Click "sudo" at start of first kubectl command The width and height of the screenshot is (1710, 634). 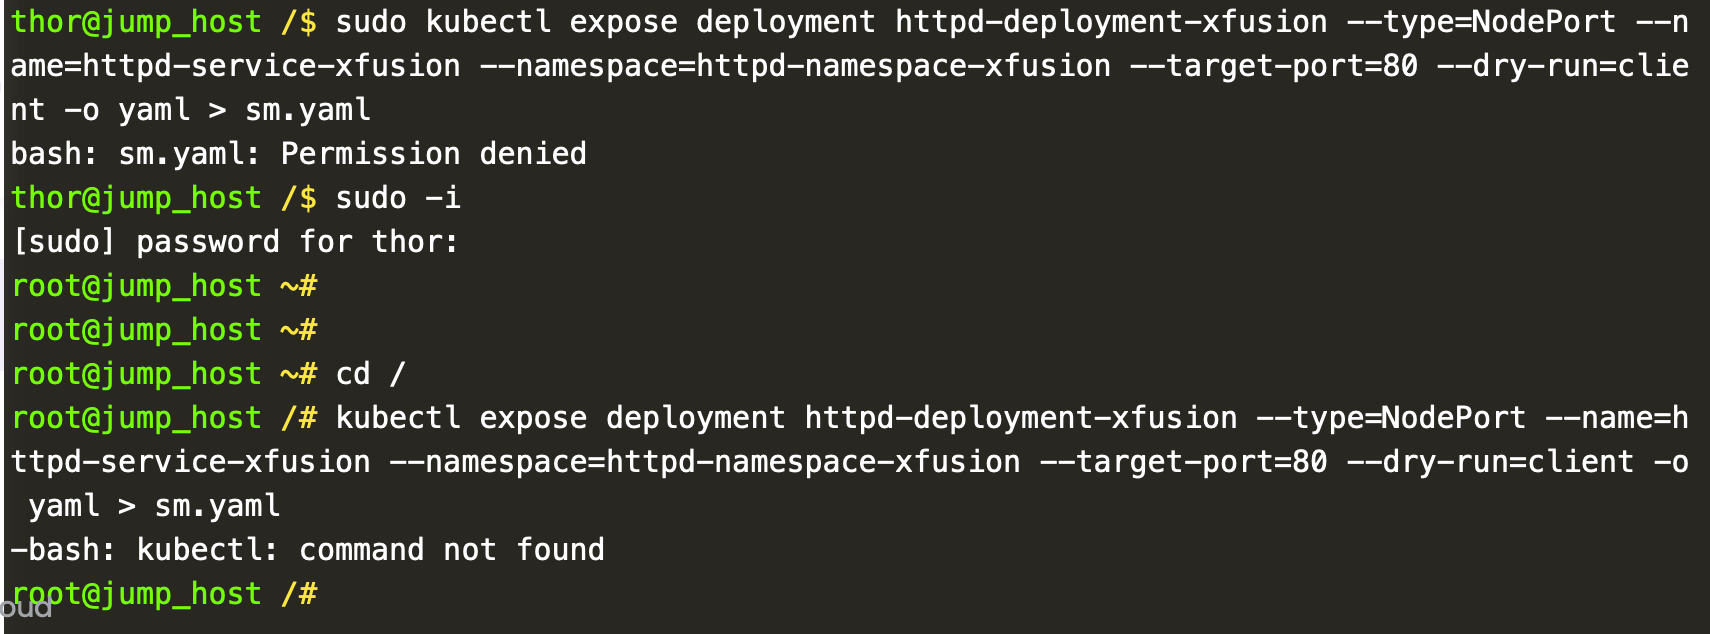[371, 22]
